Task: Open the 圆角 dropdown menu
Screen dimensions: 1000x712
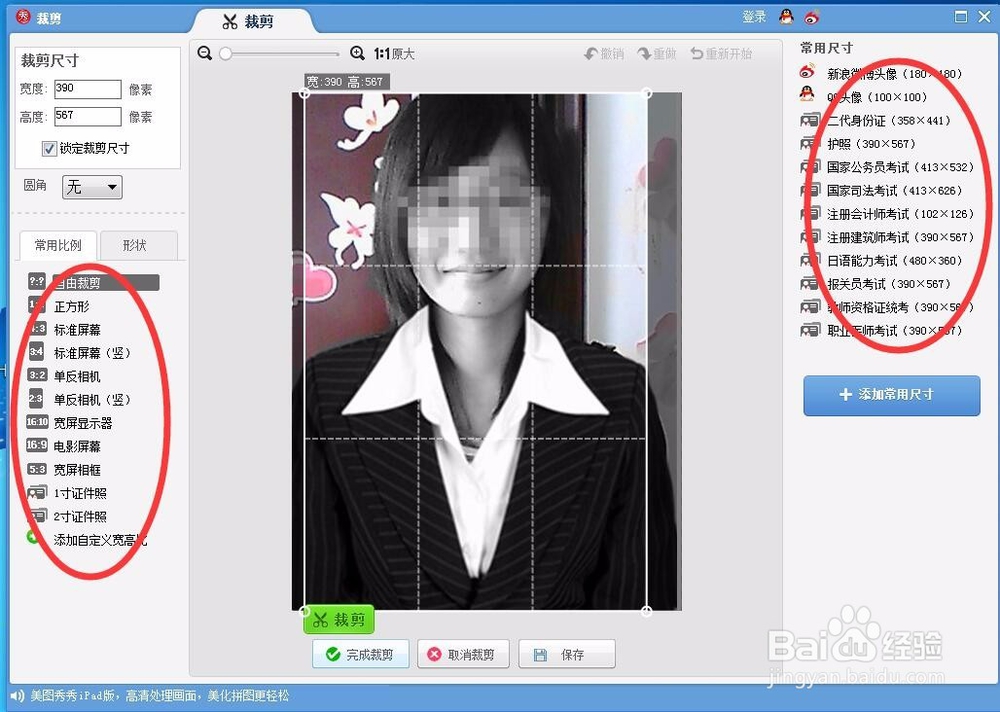Action: coord(91,187)
